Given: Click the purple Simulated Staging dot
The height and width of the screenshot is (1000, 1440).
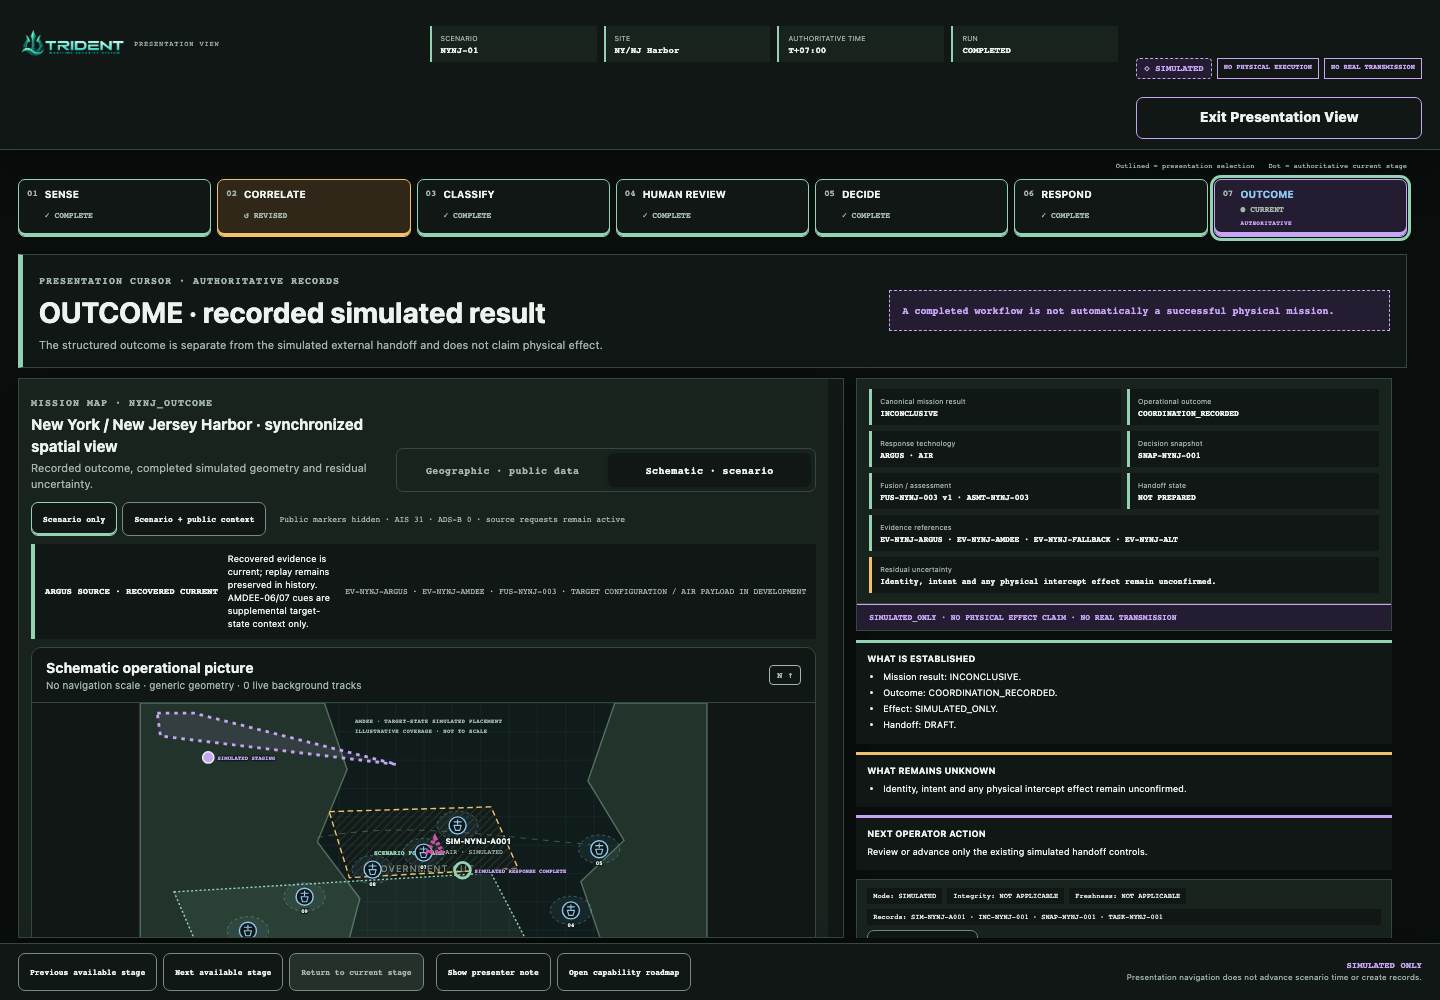Looking at the screenshot, I should (x=208, y=758).
